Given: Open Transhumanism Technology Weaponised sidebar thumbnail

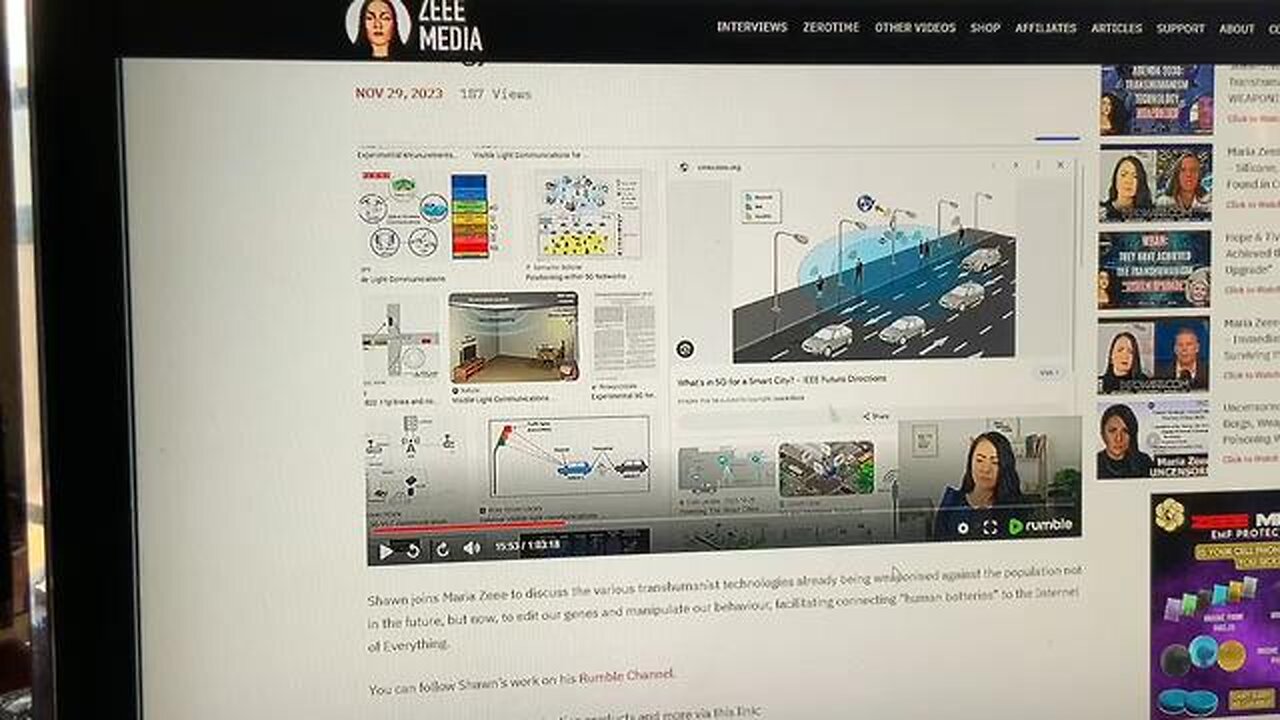Looking at the screenshot, I should click(x=1156, y=100).
